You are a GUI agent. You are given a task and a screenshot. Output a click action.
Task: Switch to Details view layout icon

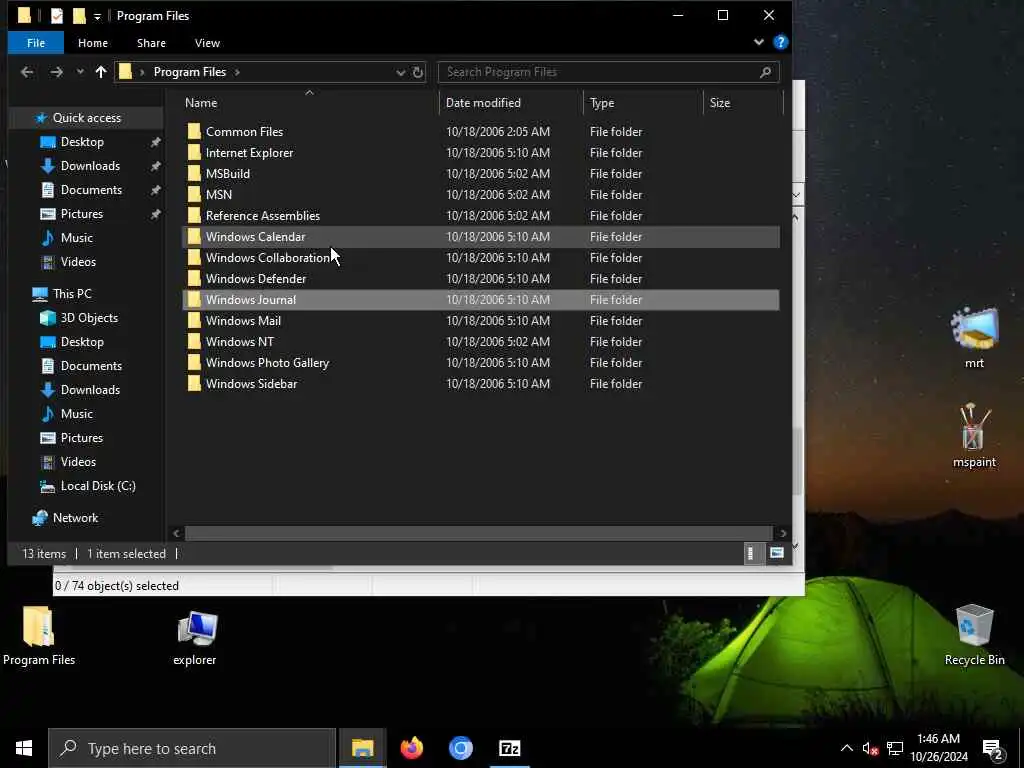click(x=752, y=554)
